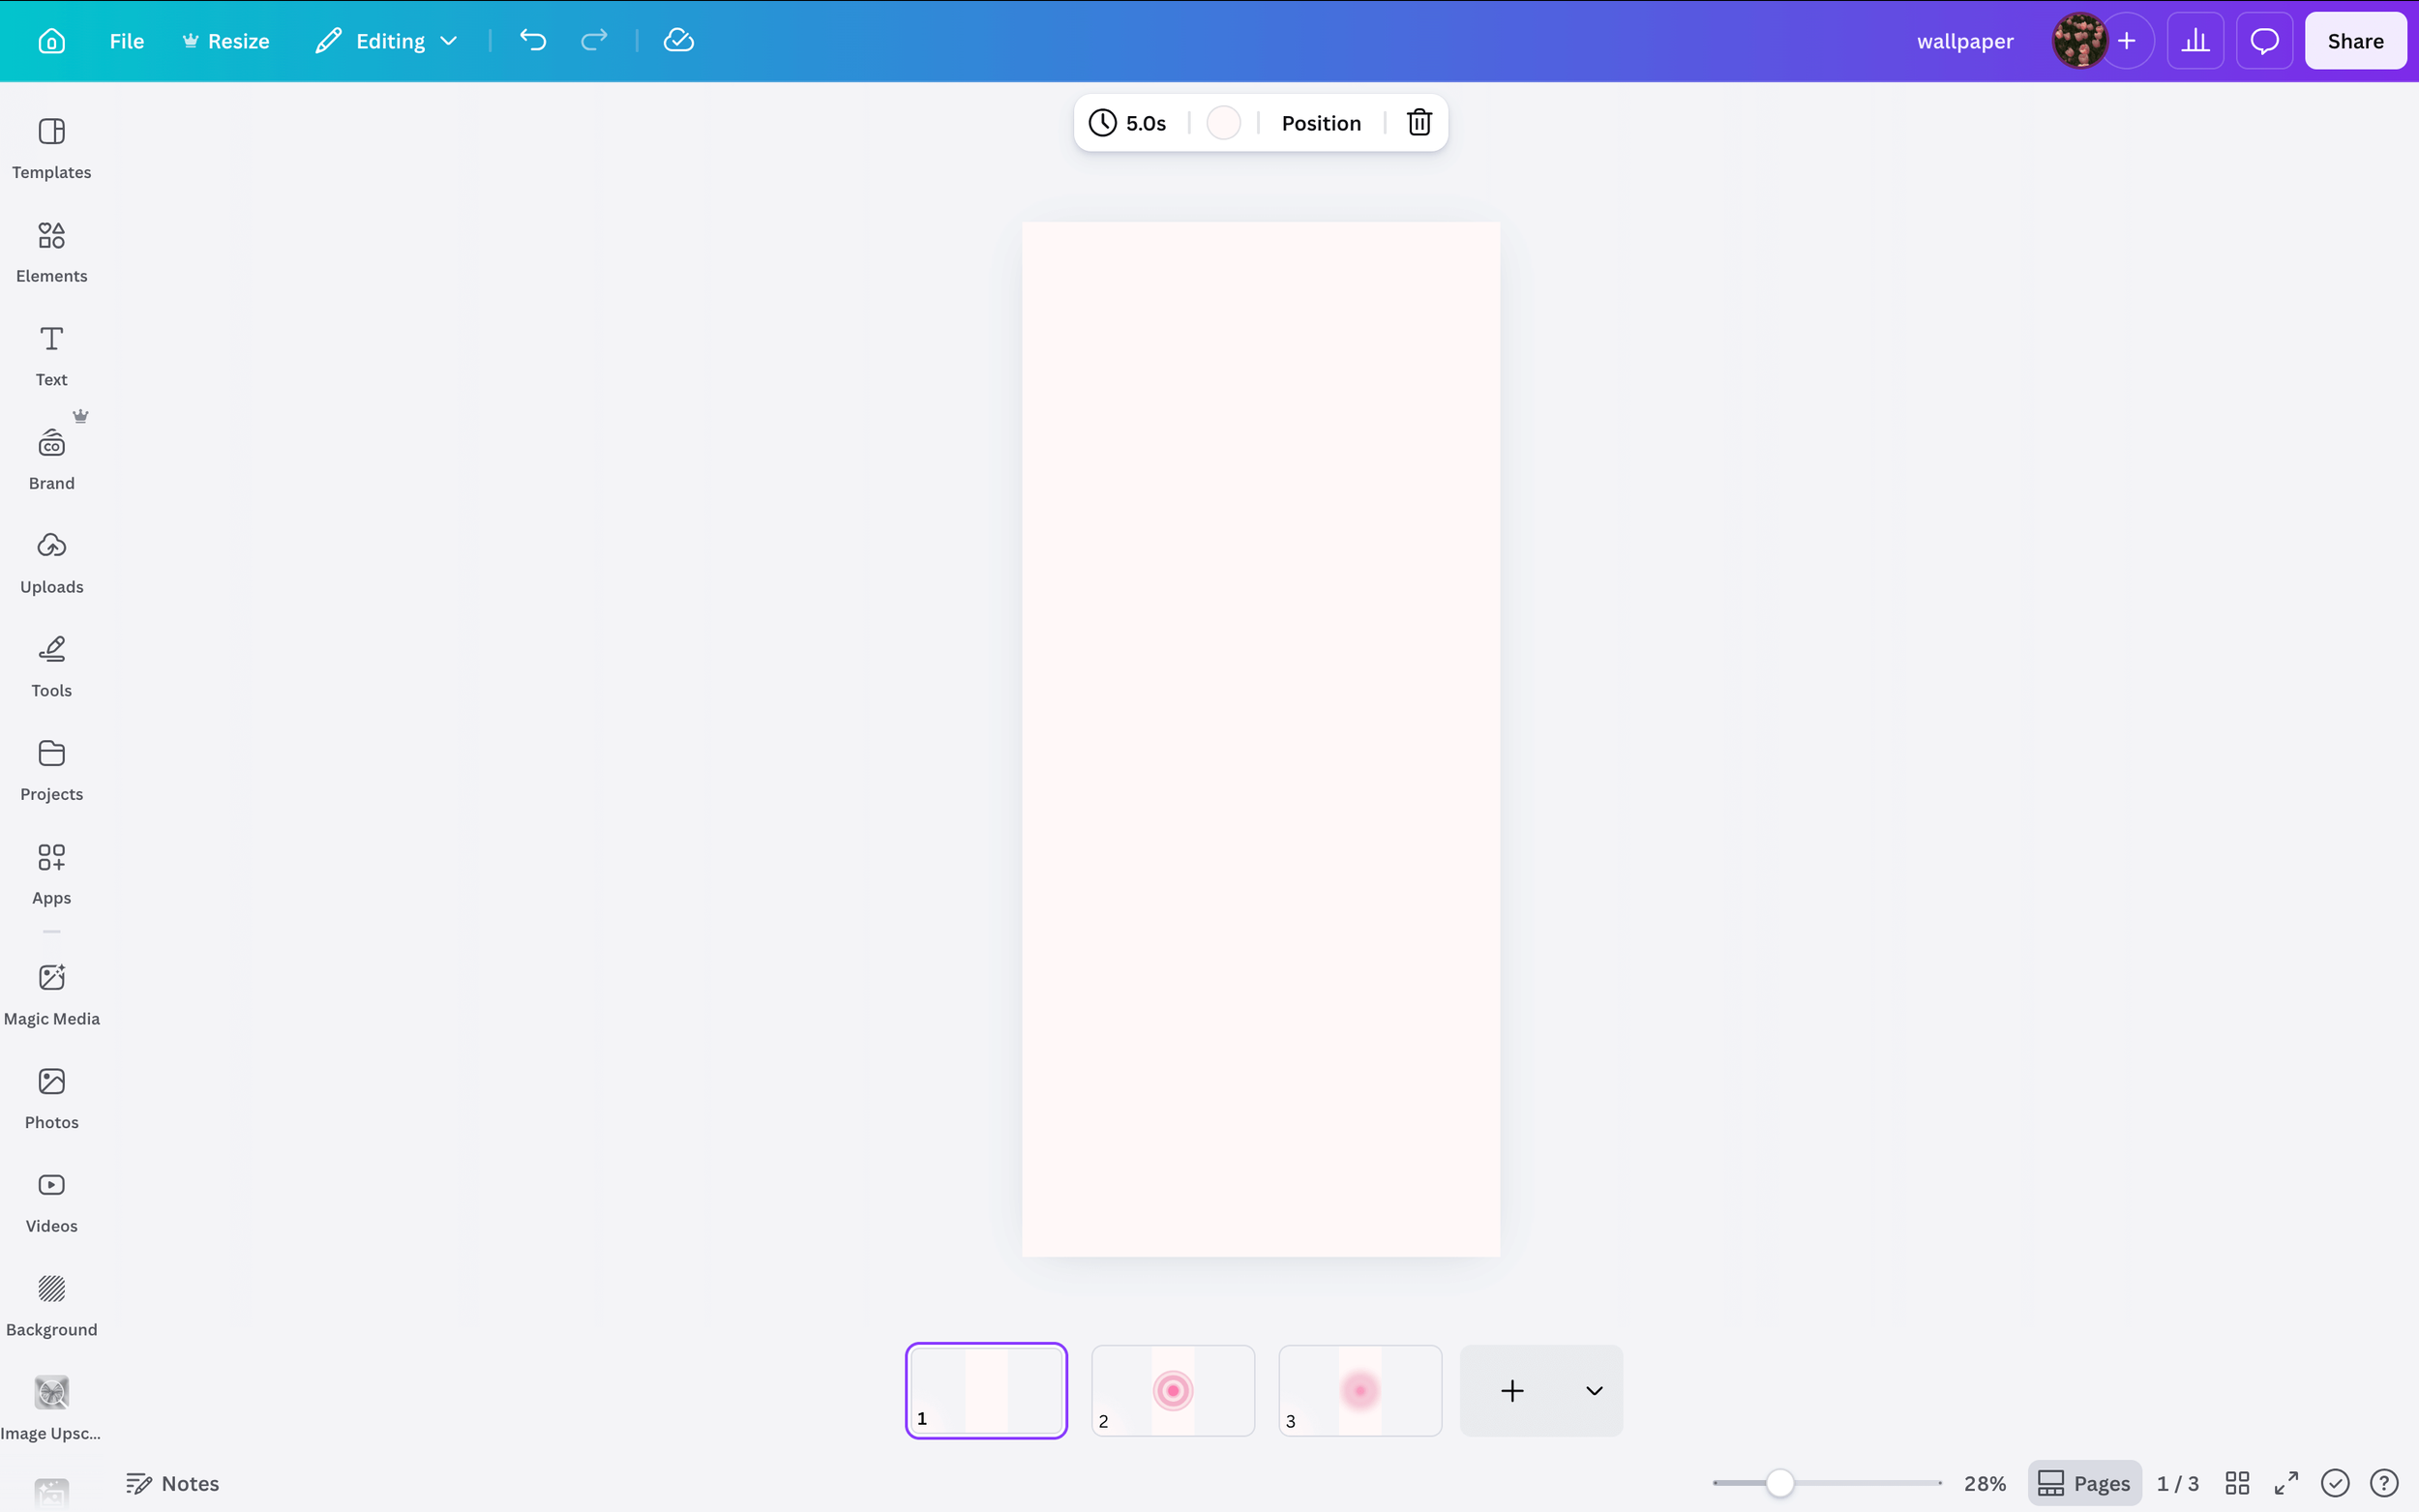Open the page duration 5.0s setting
Viewport: 2419px width, 1512px height.
click(1129, 122)
